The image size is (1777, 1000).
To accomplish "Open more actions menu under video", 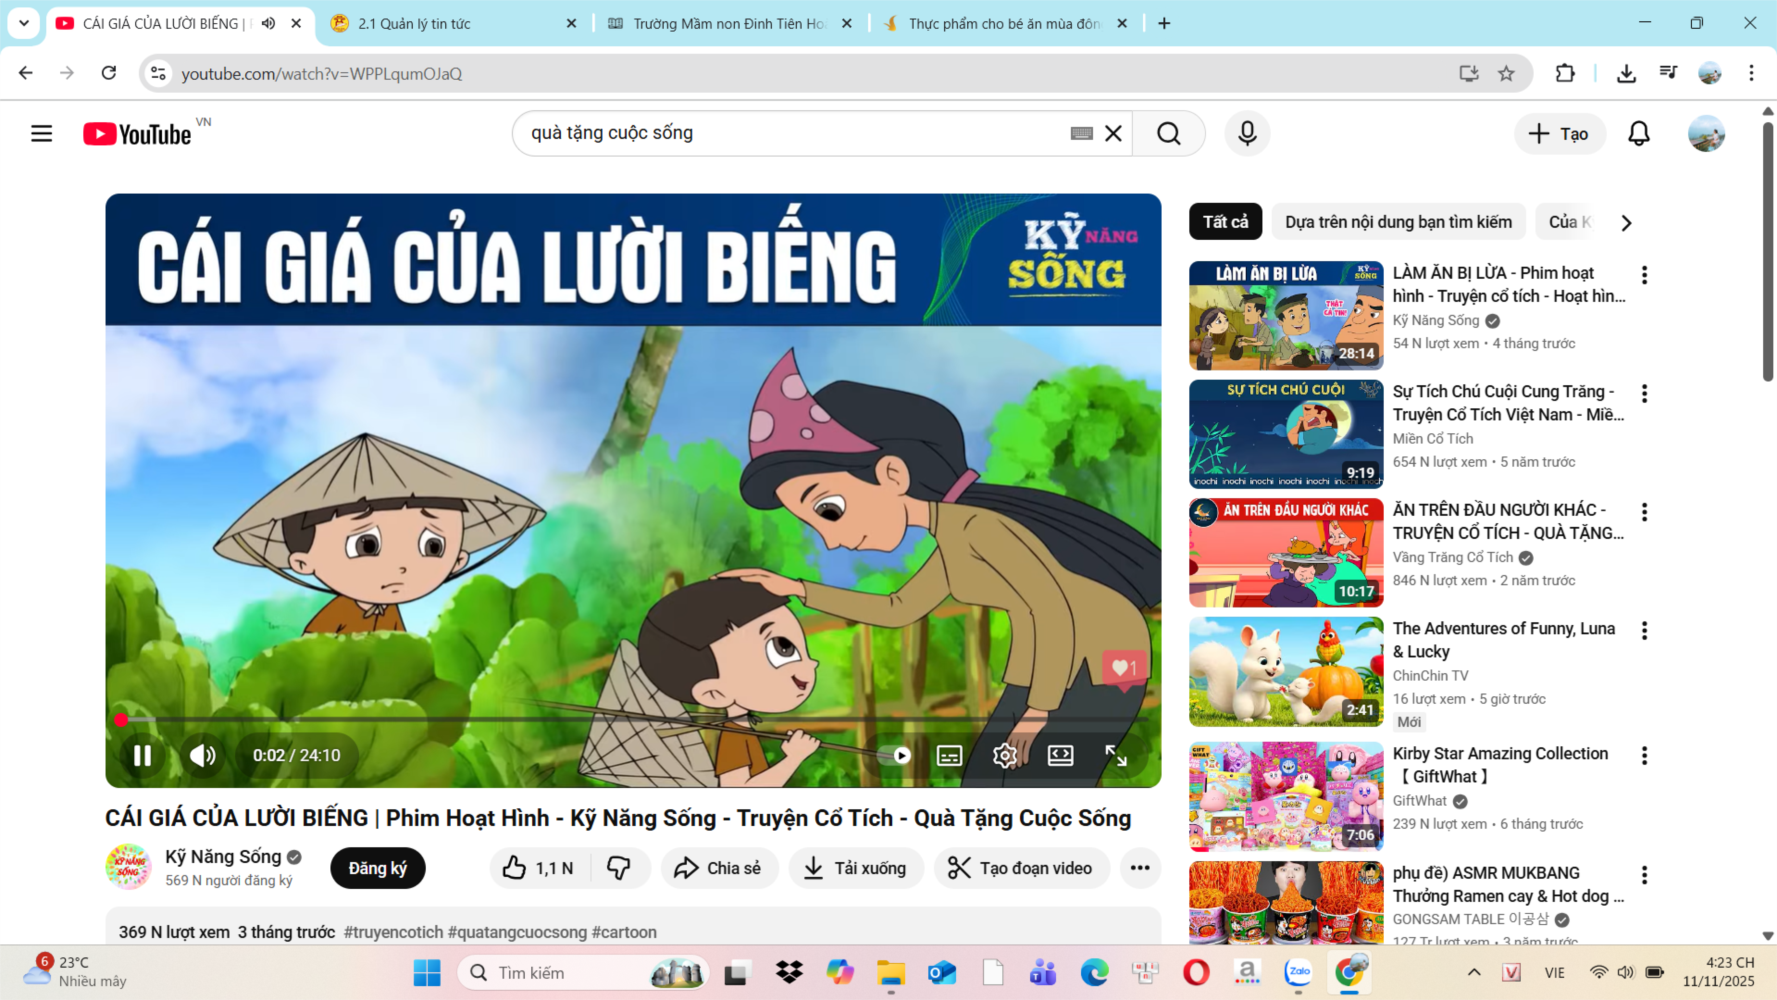I will [1139, 868].
